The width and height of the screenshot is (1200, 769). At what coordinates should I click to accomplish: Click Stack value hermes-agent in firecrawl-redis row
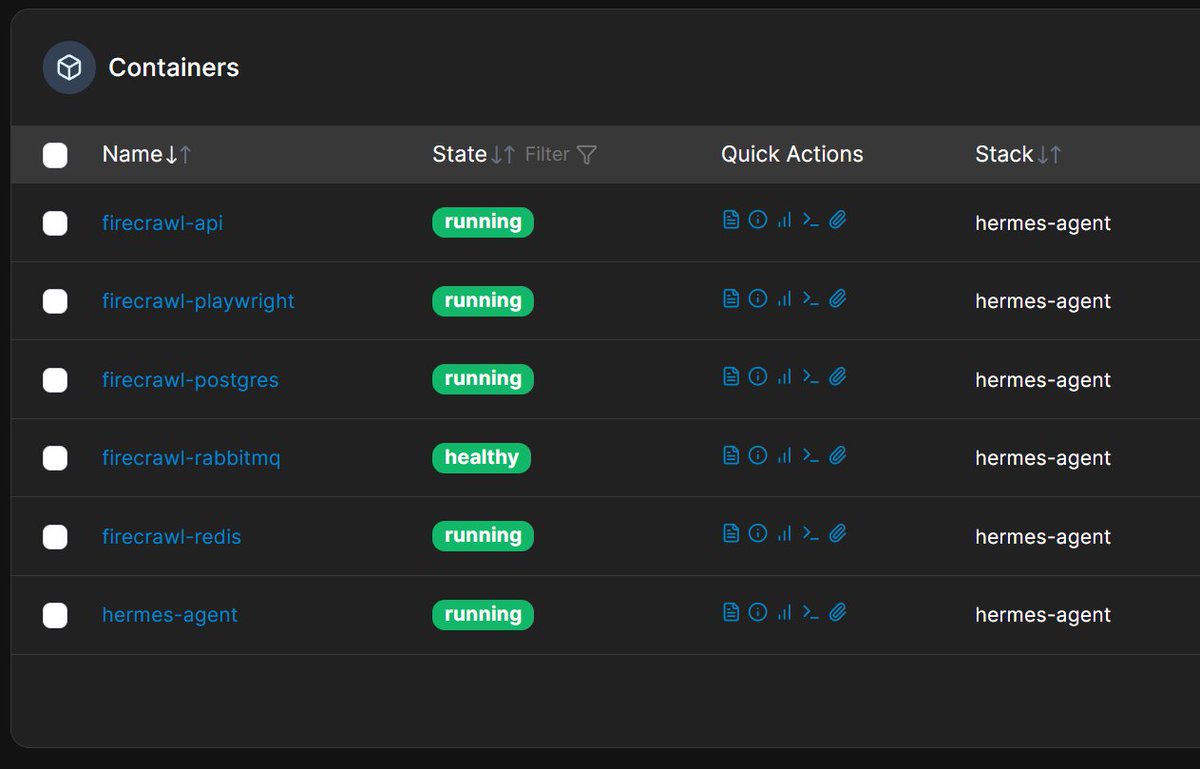(1043, 537)
